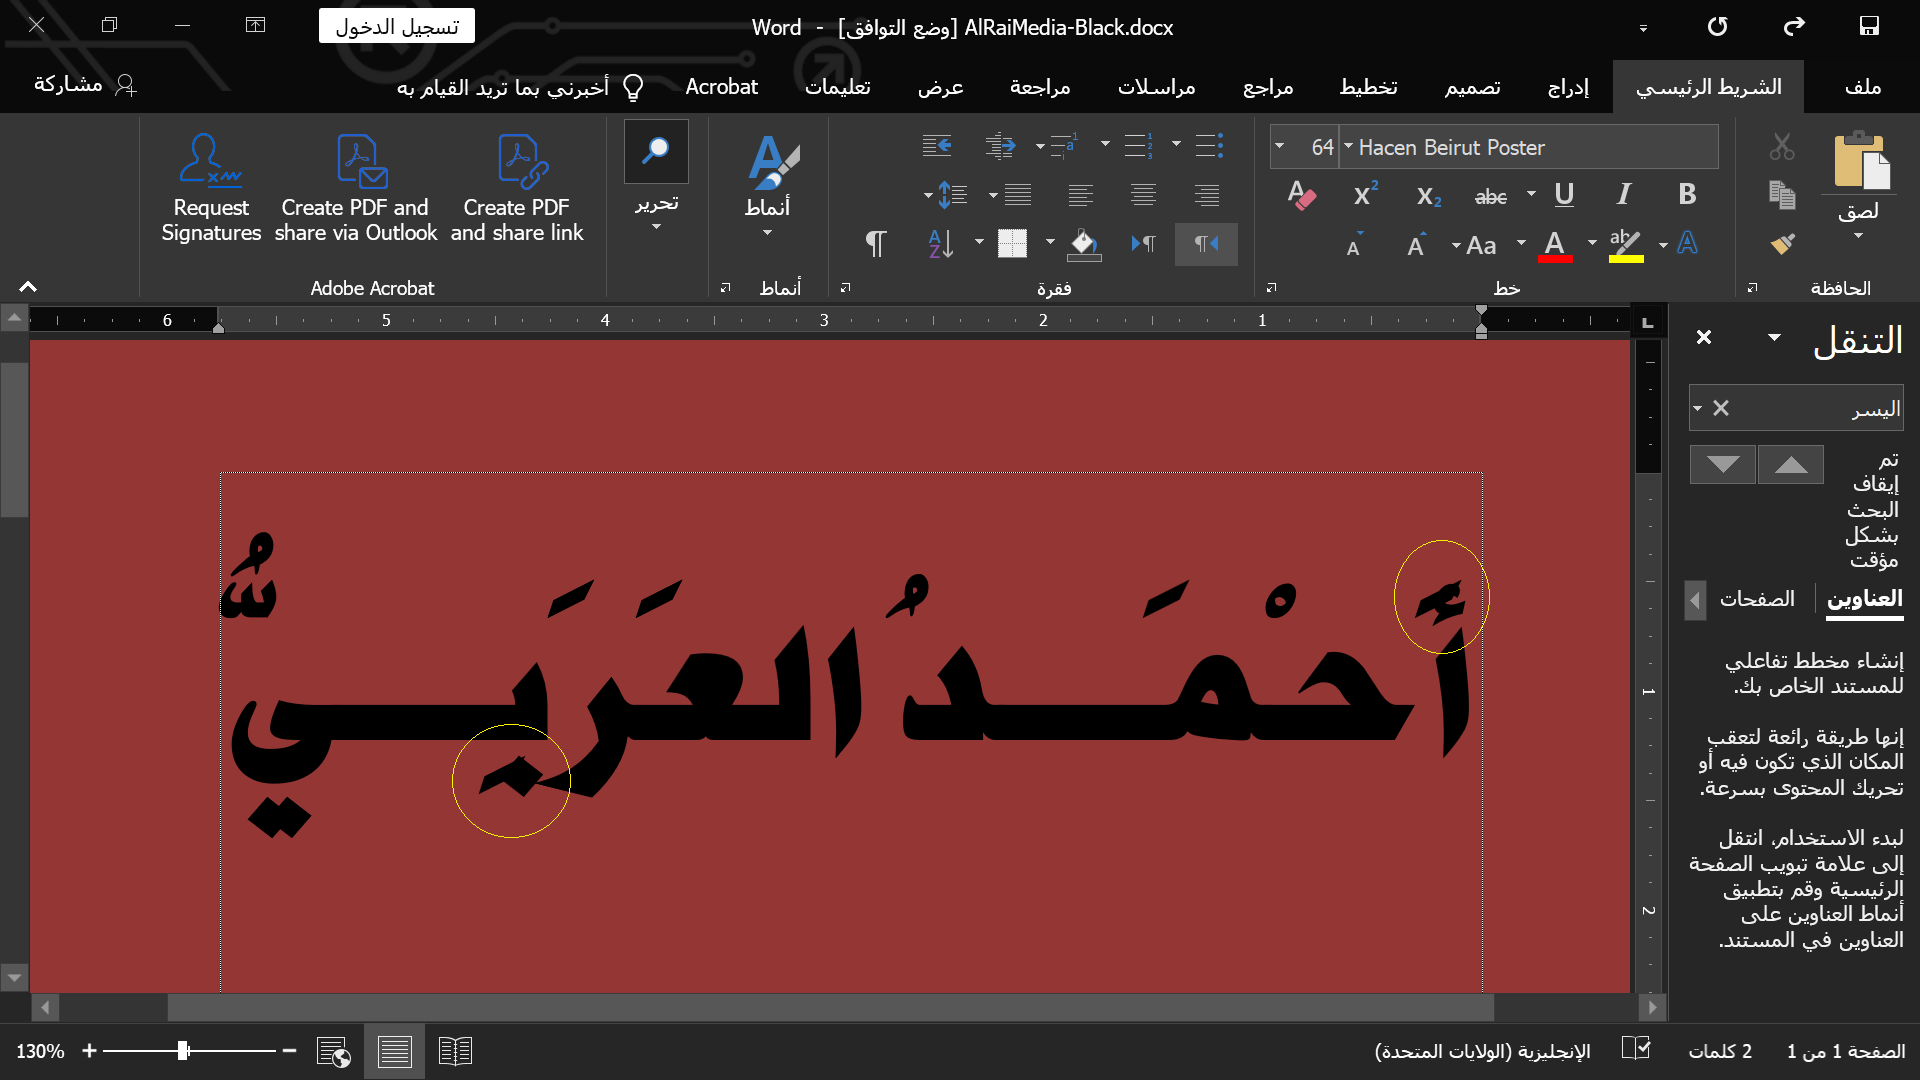Click the Cut scissors icon
This screenshot has width=1920, height=1080.
point(1782,147)
